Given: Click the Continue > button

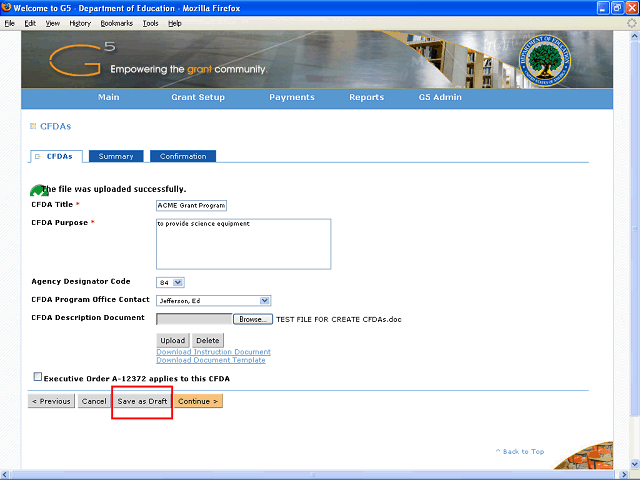Looking at the screenshot, I should (198, 401).
